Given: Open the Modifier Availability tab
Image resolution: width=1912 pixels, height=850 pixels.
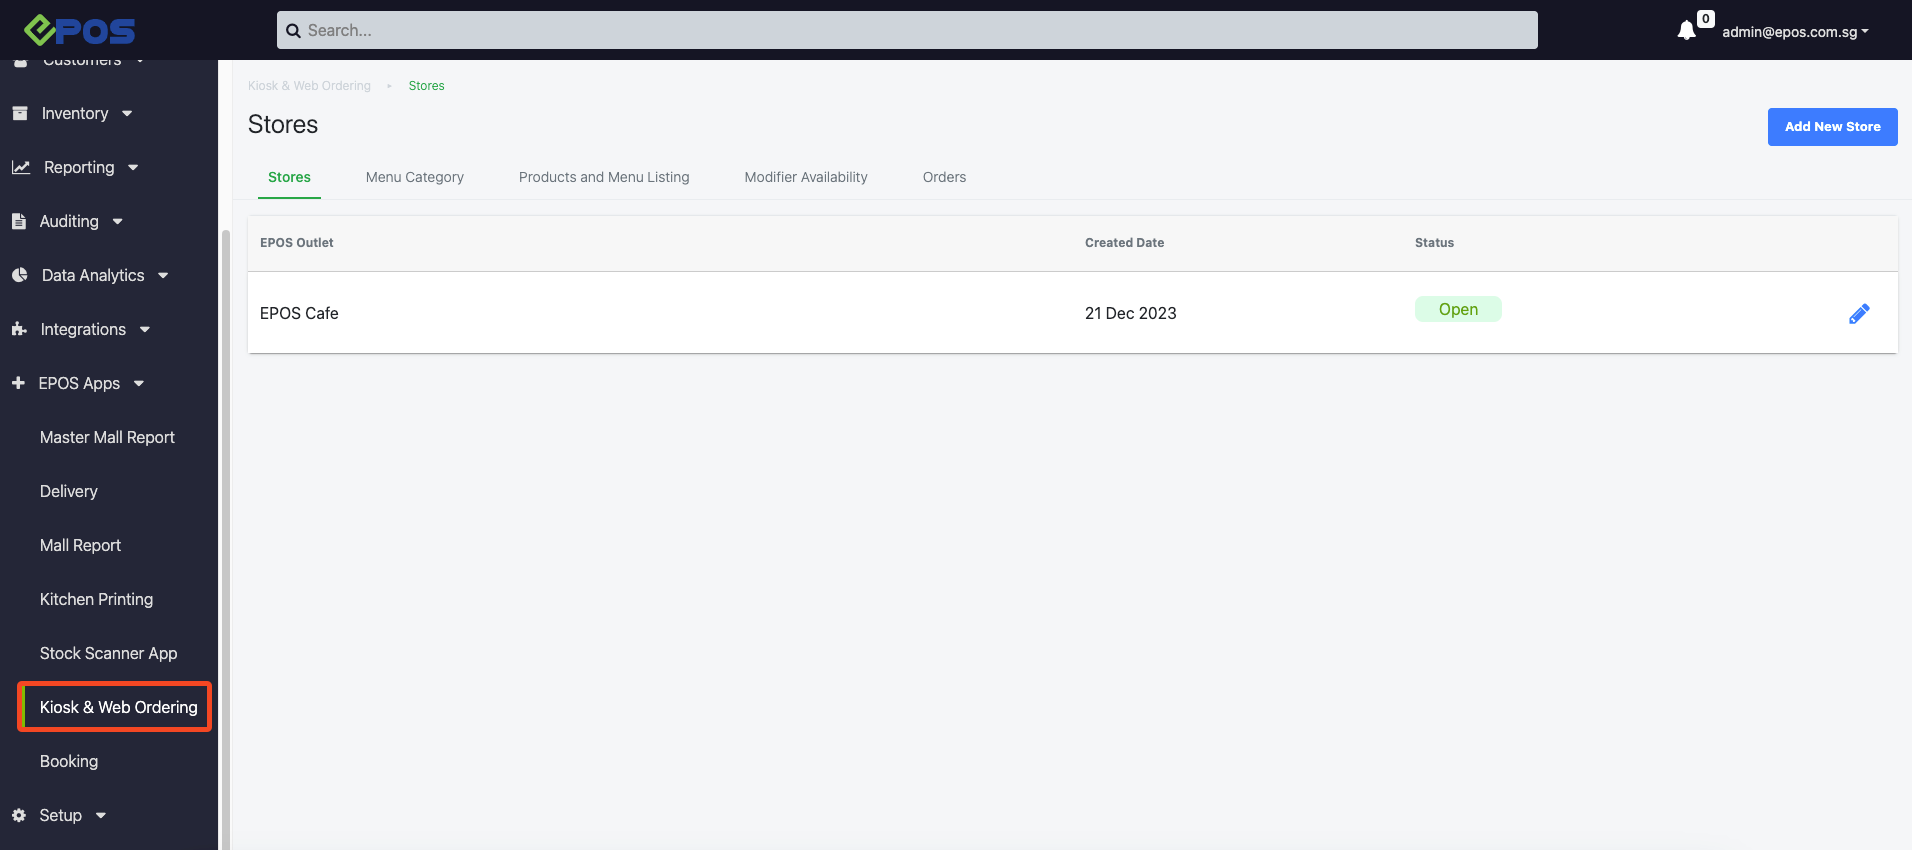Looking at the screenshot, I should [806, 177].
